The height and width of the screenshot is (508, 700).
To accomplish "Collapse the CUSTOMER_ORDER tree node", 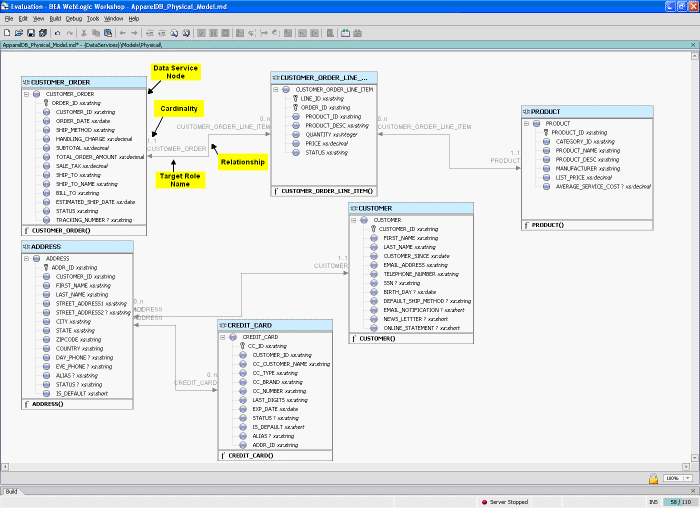I will (x=26, y=94).
